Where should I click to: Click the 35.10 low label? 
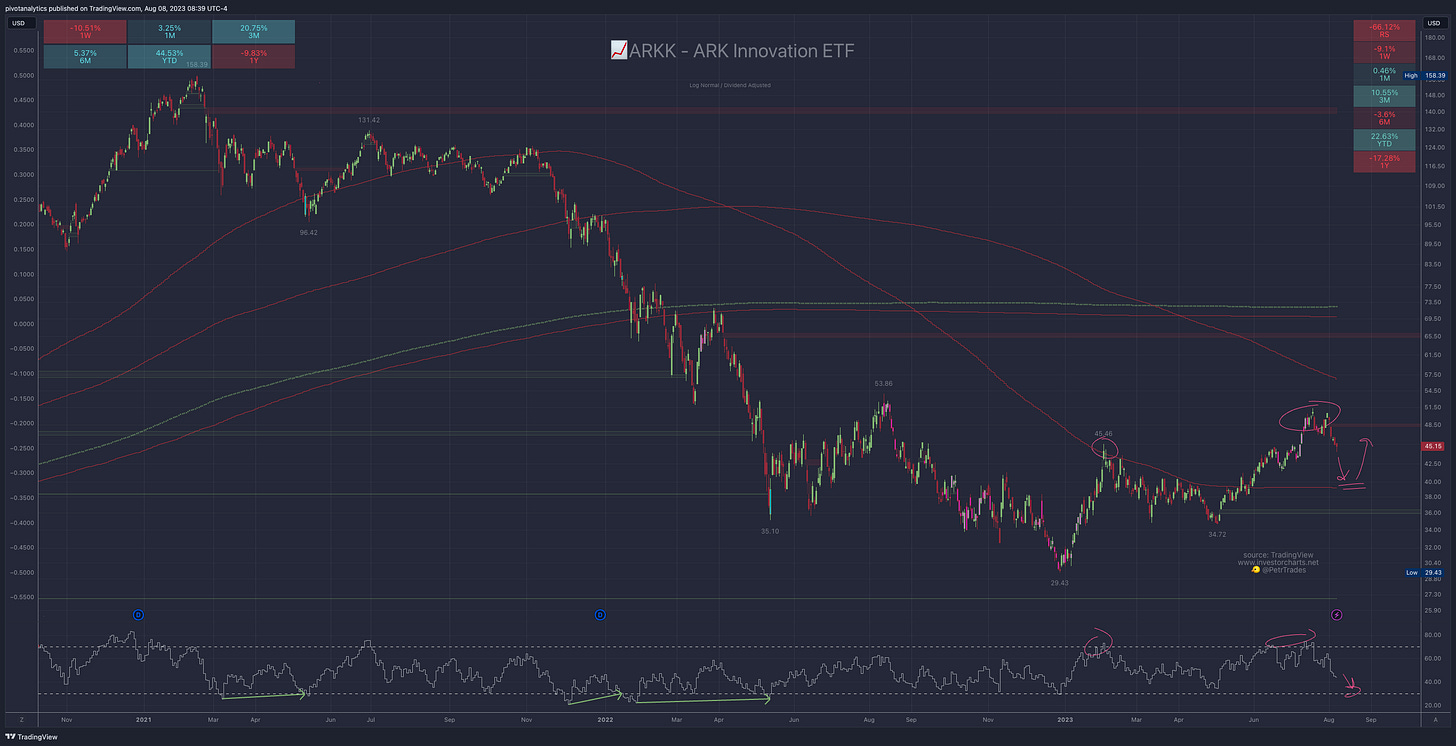pos(769,531)
